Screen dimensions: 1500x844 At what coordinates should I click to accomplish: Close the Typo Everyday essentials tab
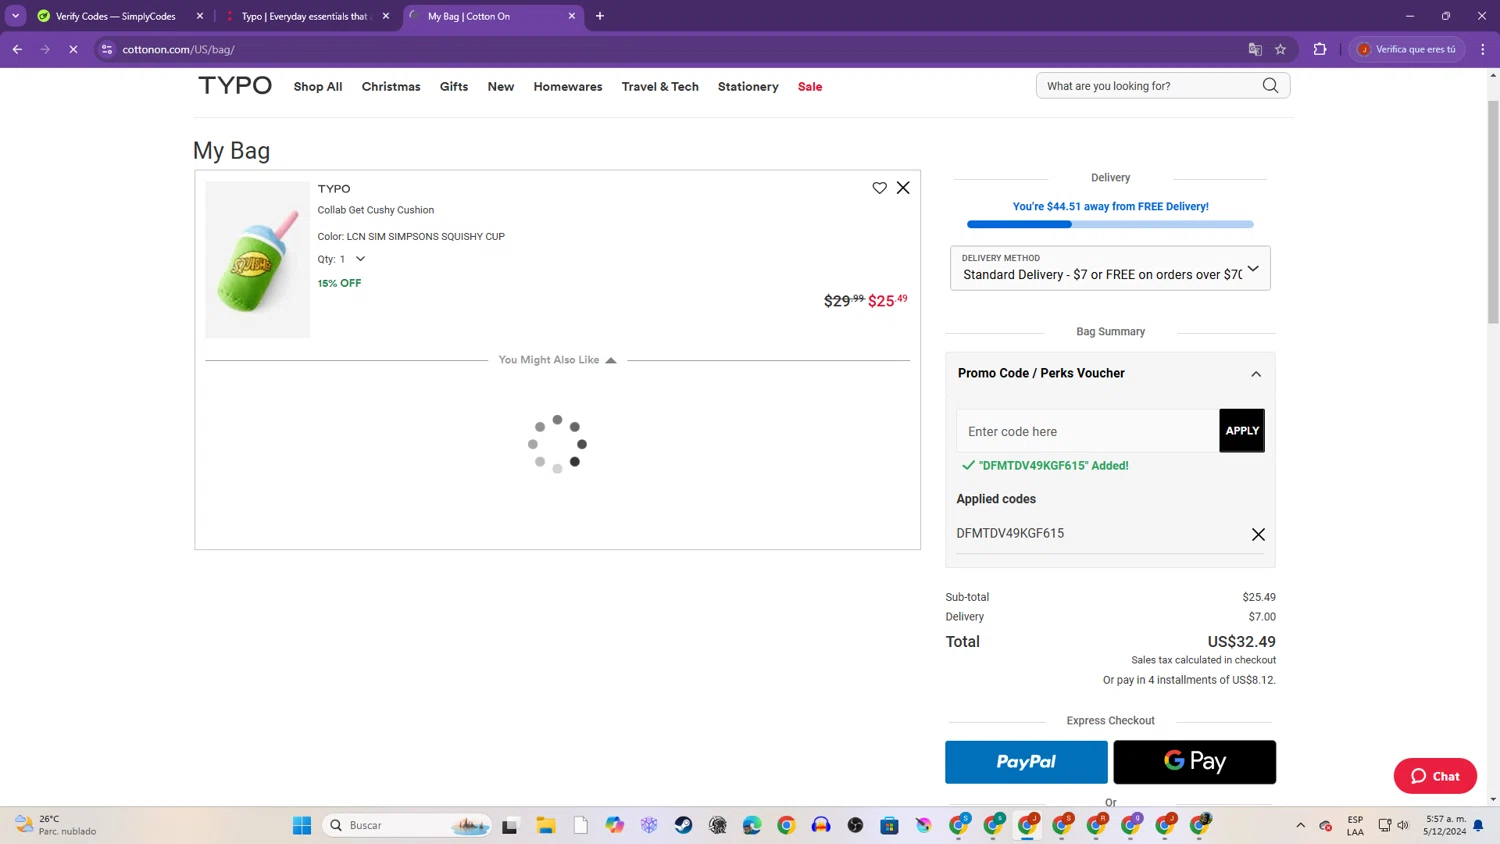[x=386, y=16]
